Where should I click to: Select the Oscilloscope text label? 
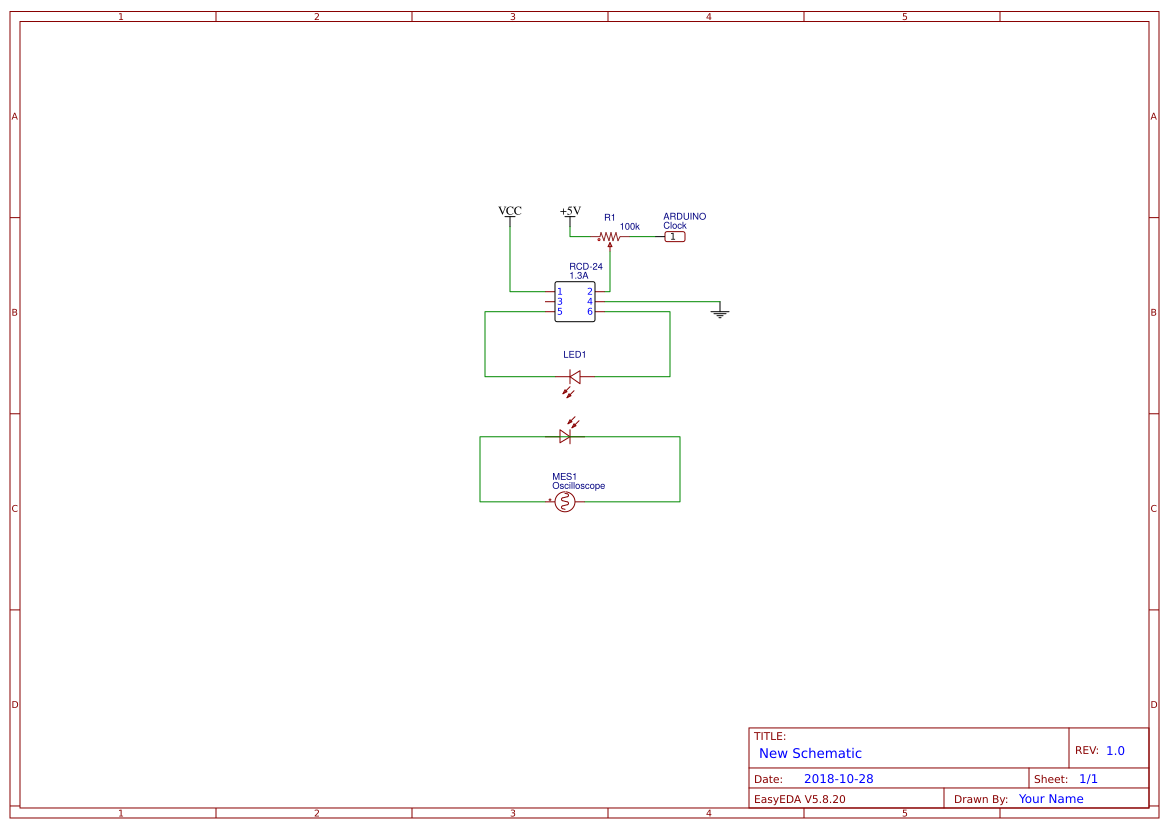pos(578,486)
